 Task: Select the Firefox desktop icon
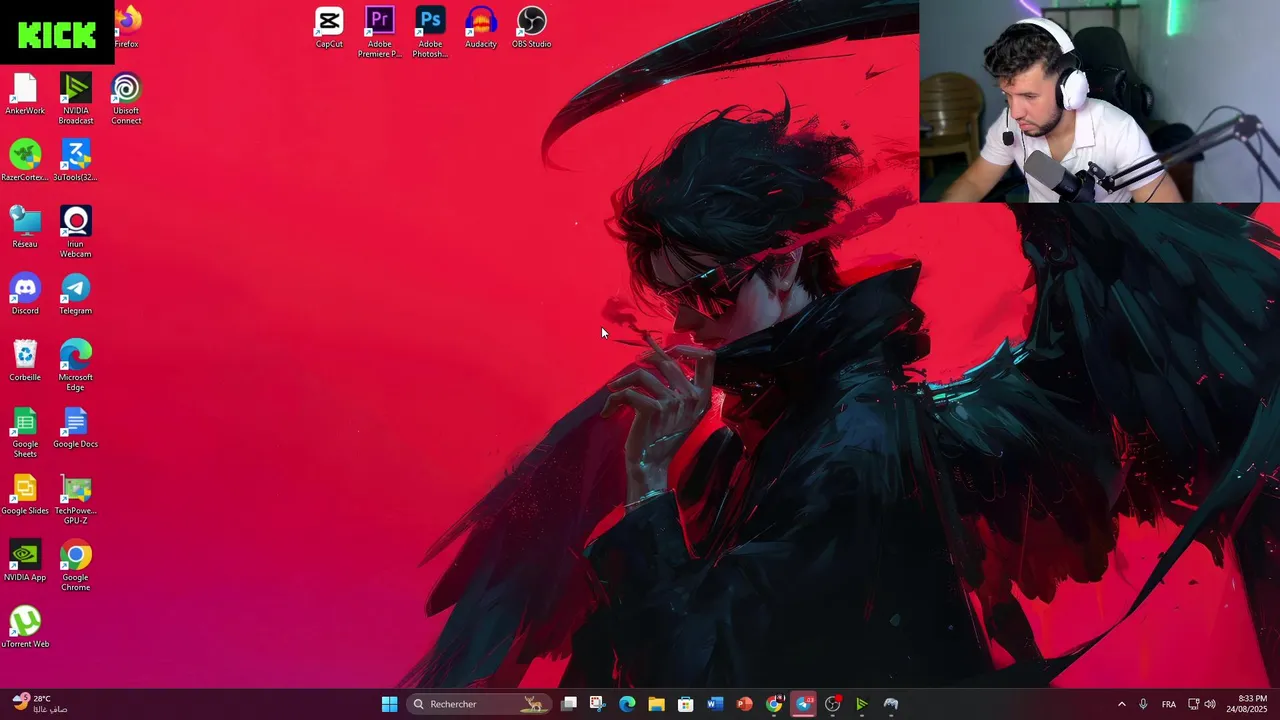[127, 27]
